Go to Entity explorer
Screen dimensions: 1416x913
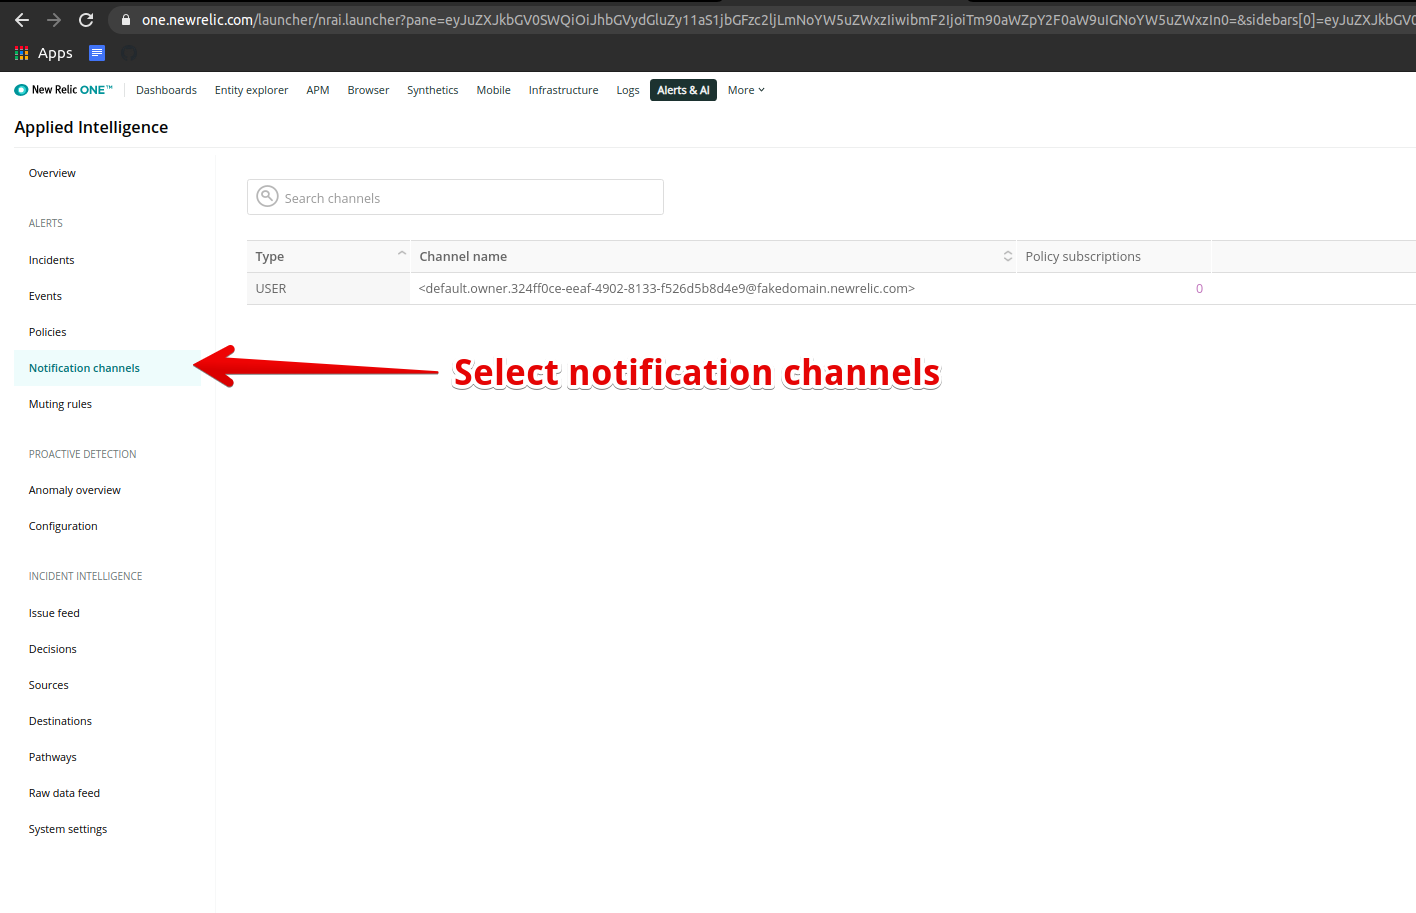251,90
